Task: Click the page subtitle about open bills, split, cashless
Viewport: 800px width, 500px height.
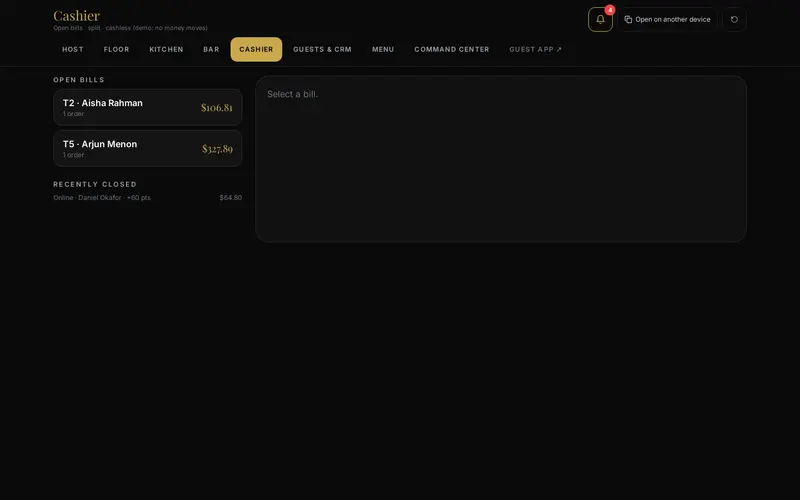Action: click(130, 28)
